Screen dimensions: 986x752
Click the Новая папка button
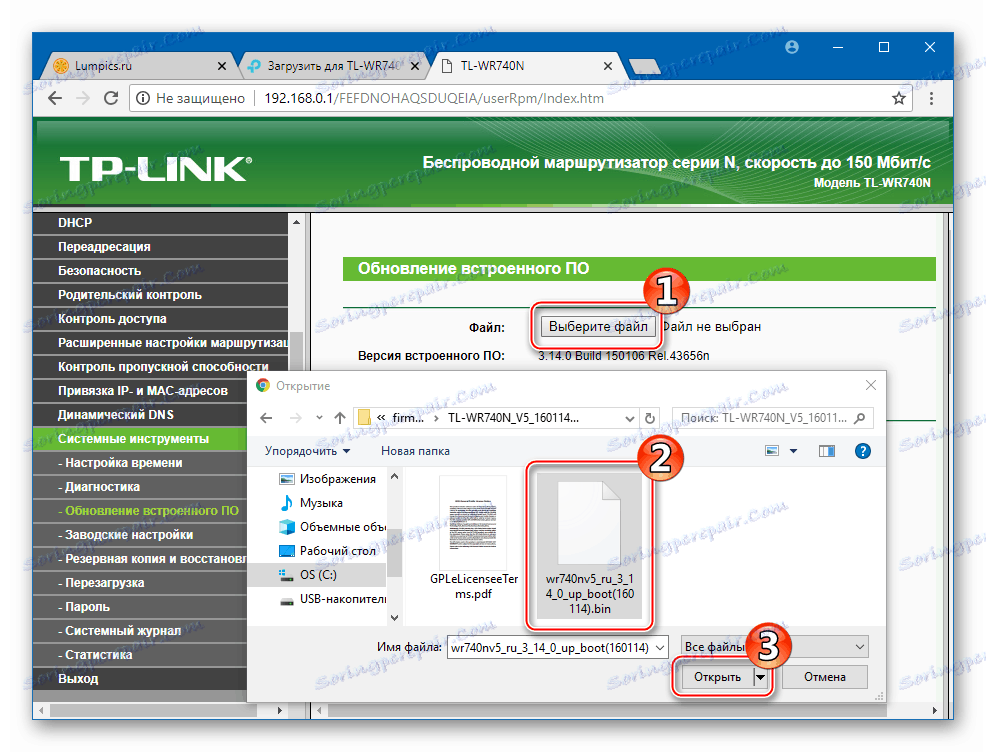point(415,451)
